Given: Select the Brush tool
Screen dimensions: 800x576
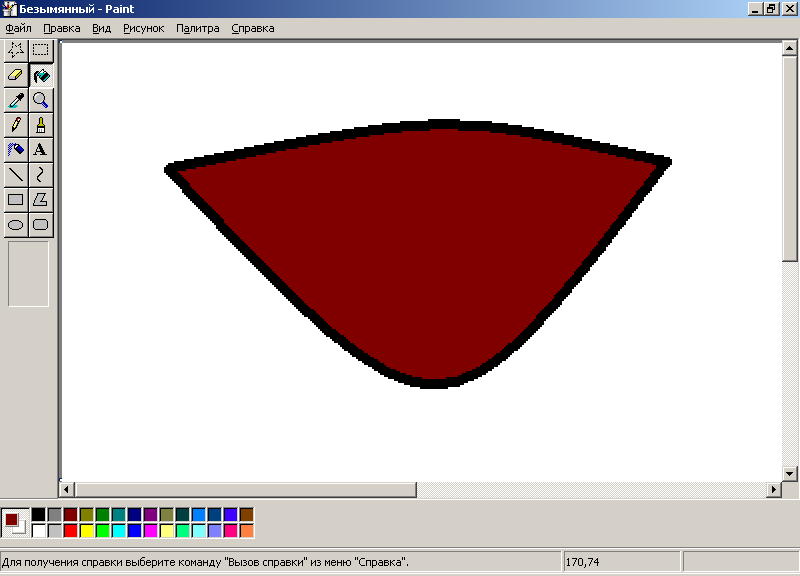Looking at the screenshot, I should 41,124.
